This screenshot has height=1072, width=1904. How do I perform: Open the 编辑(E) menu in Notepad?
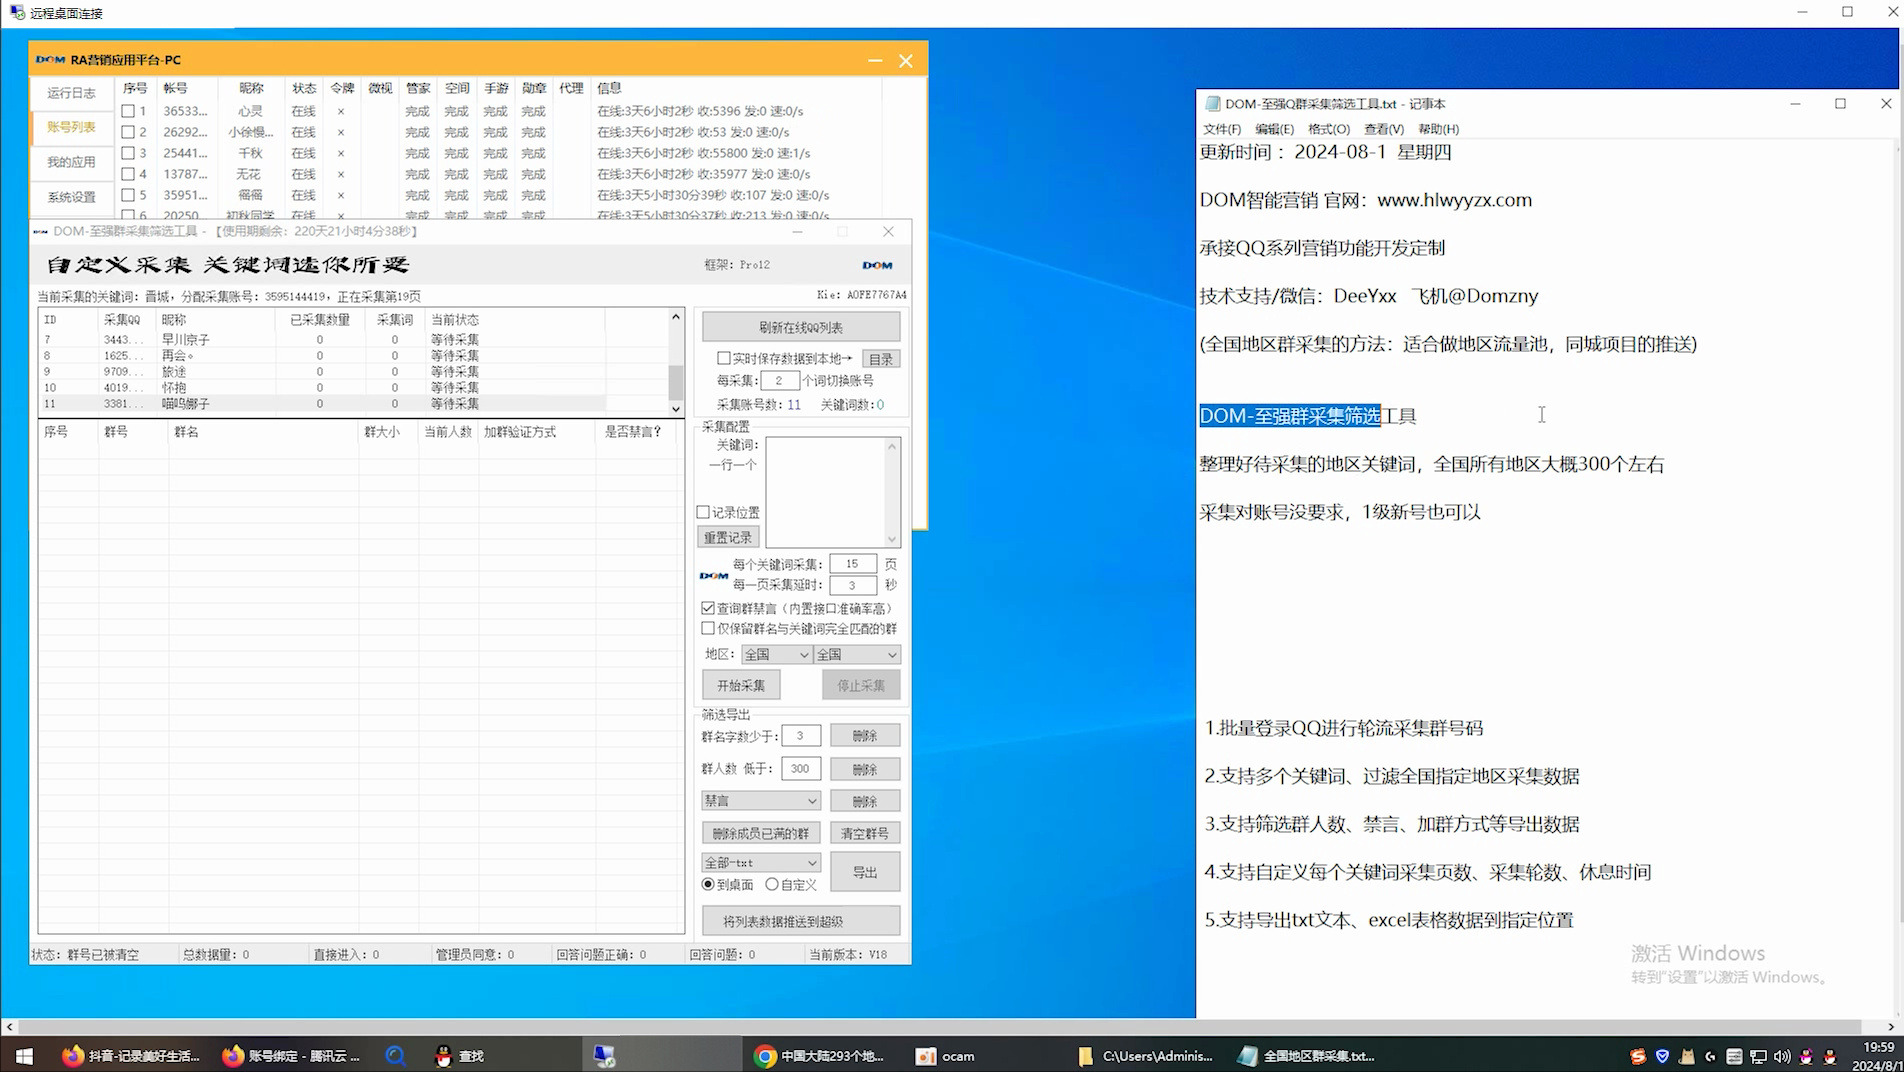[x=1274, y=129]
